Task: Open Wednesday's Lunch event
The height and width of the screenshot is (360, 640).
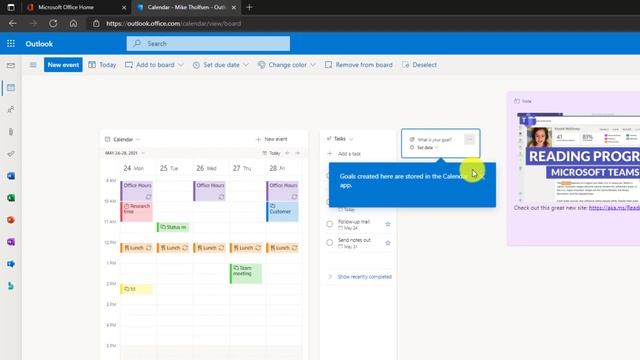Action: [x=209, y=248]
